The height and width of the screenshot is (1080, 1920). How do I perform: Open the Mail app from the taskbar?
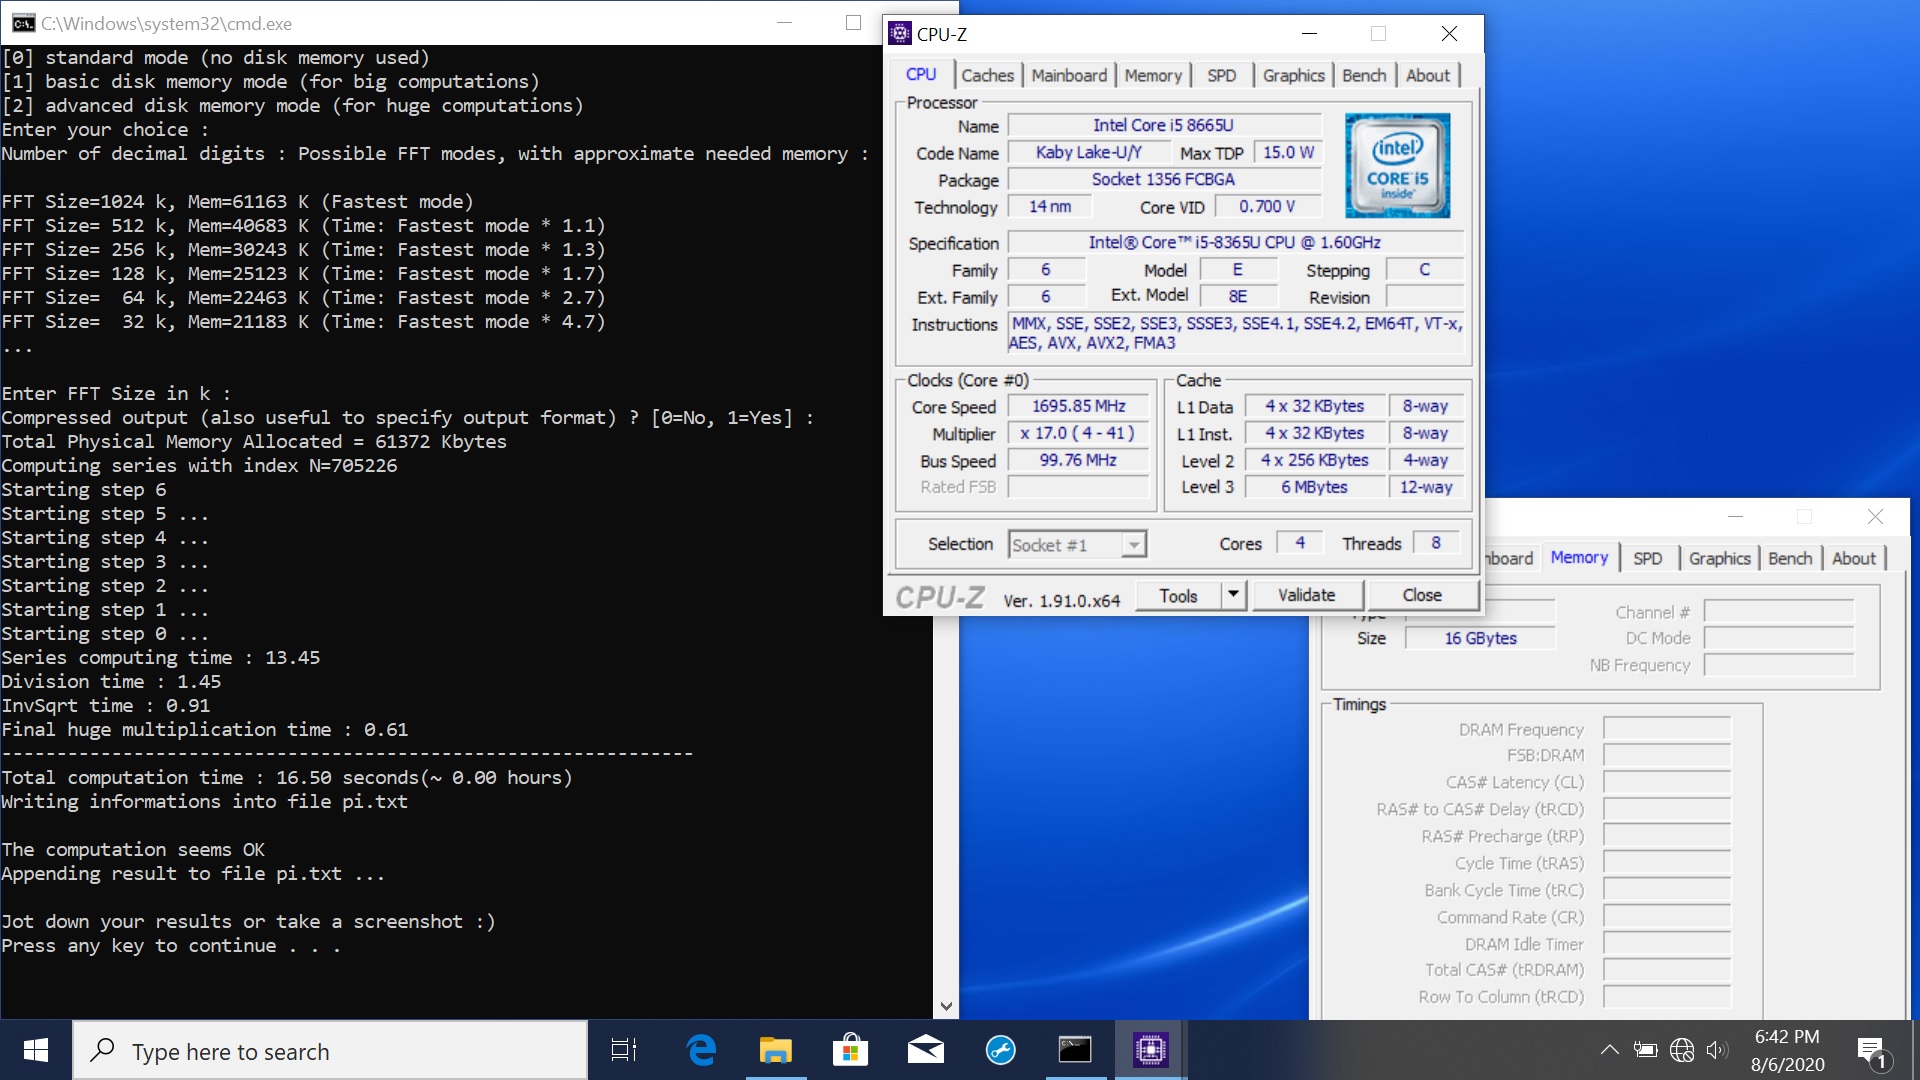tap(925, 1050)
